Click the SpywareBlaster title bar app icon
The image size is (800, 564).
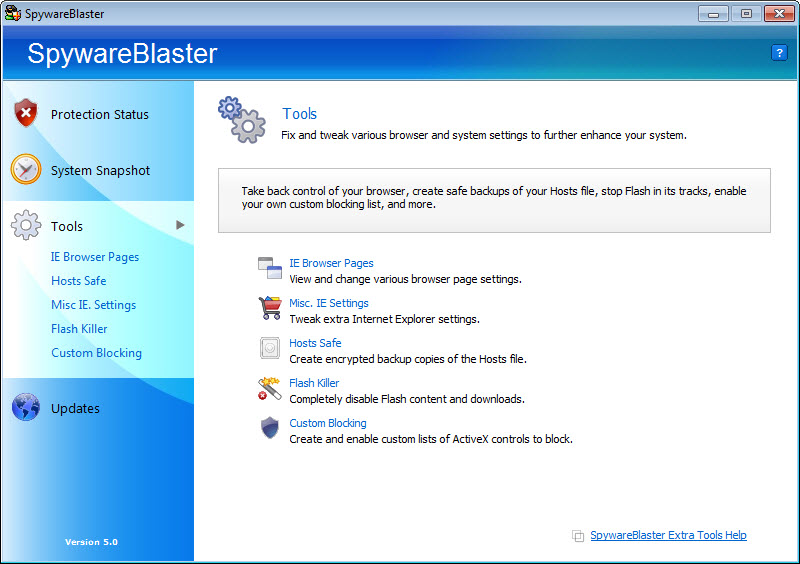[x=13, y=13]
